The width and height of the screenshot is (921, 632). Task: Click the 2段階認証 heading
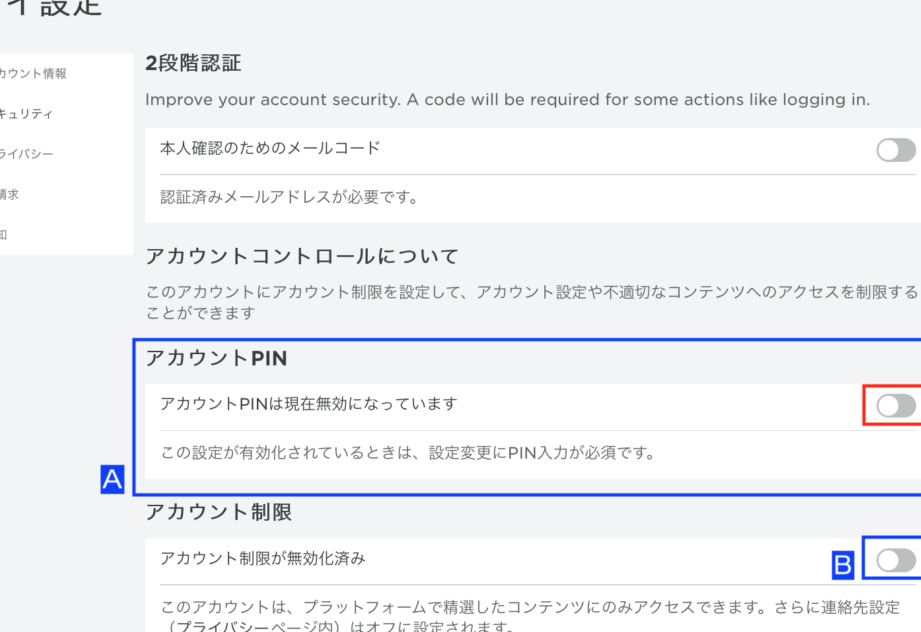193,63
